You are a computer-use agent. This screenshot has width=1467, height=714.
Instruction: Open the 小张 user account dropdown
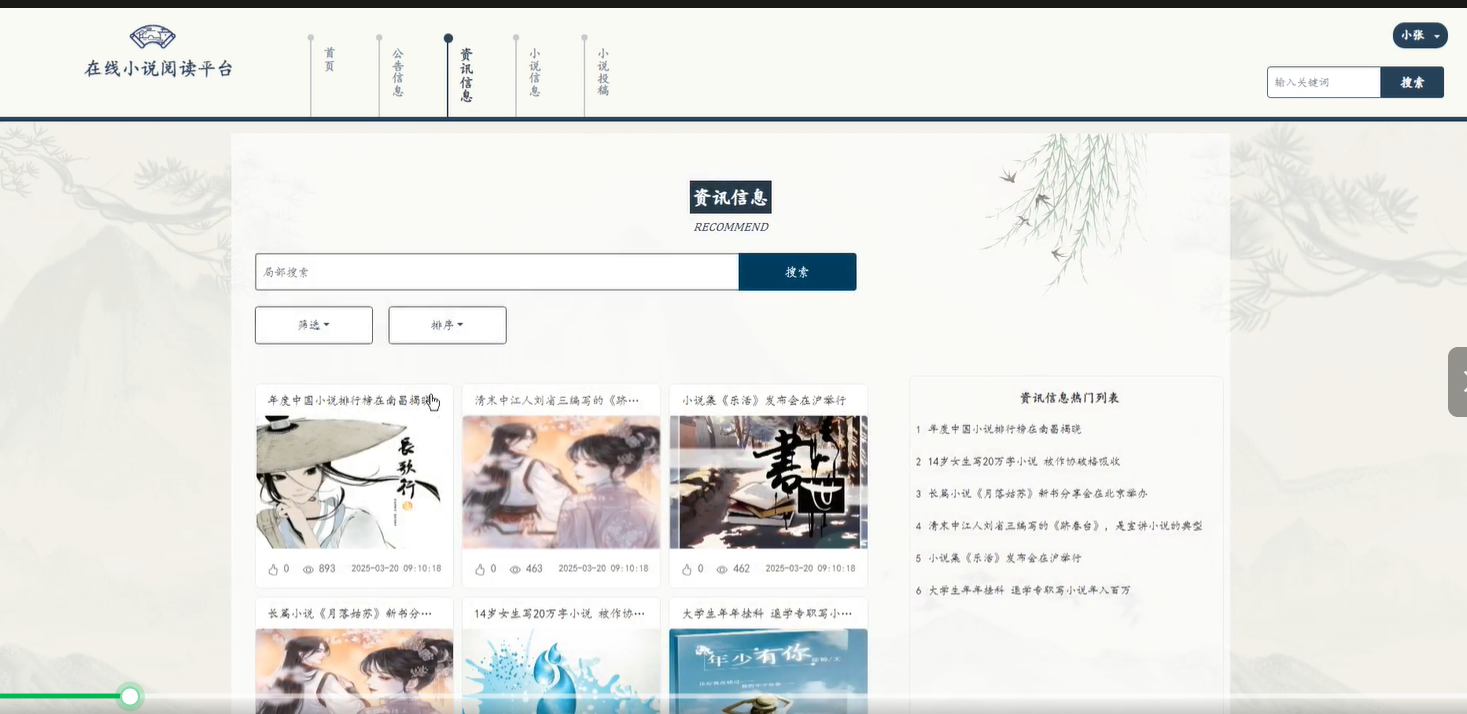point(1420,35)
